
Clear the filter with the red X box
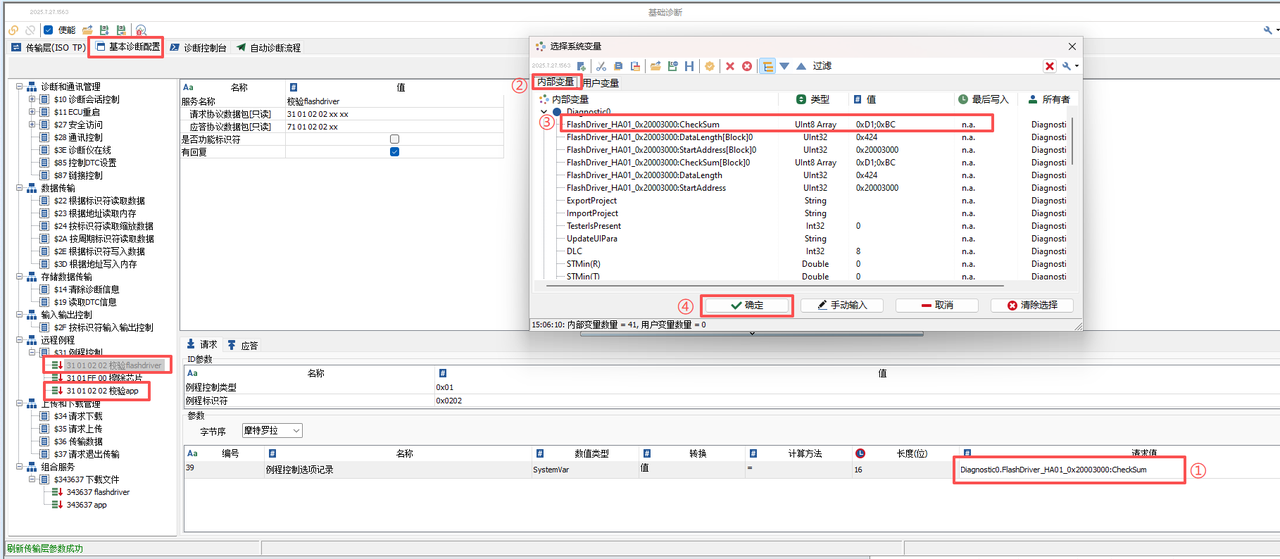click(x=1050, y=66)
